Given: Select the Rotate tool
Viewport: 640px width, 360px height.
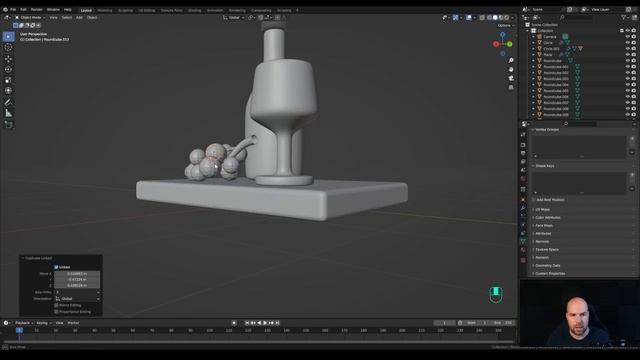Looking at the screenshot, I should coord(8,69).
